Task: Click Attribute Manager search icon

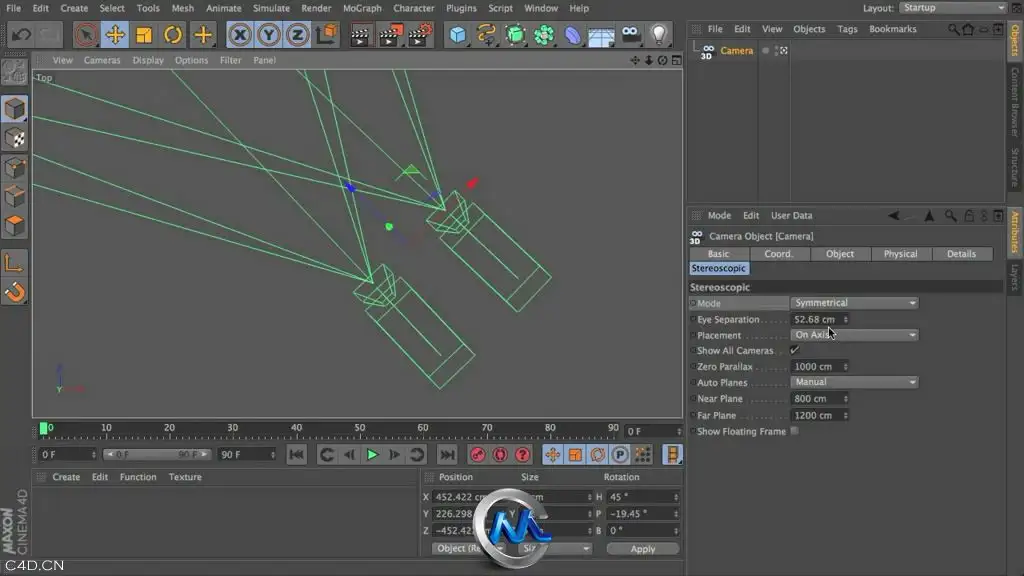Action: coord(950,216)
